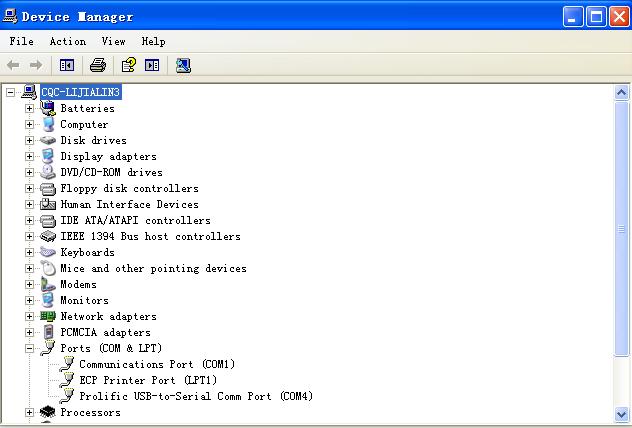Collapse the CQC-LIJIALIN3 root node
This screenshot has width=632, height=428.
click(11, 92)
